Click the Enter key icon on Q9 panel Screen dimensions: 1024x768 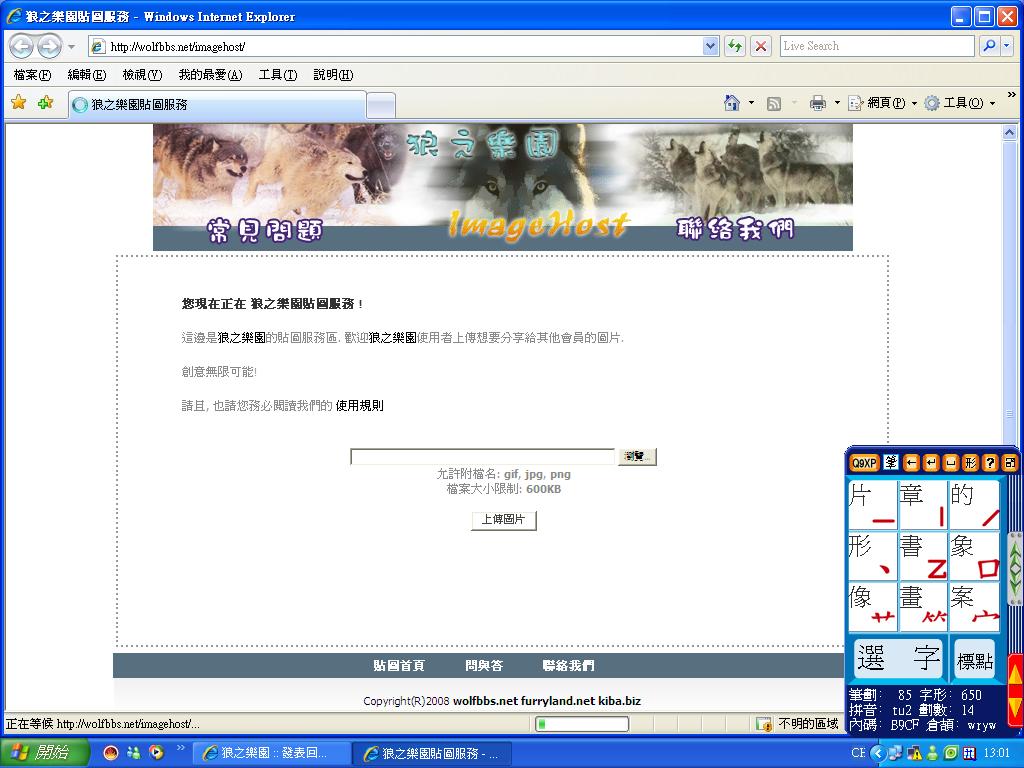point(931,463)
